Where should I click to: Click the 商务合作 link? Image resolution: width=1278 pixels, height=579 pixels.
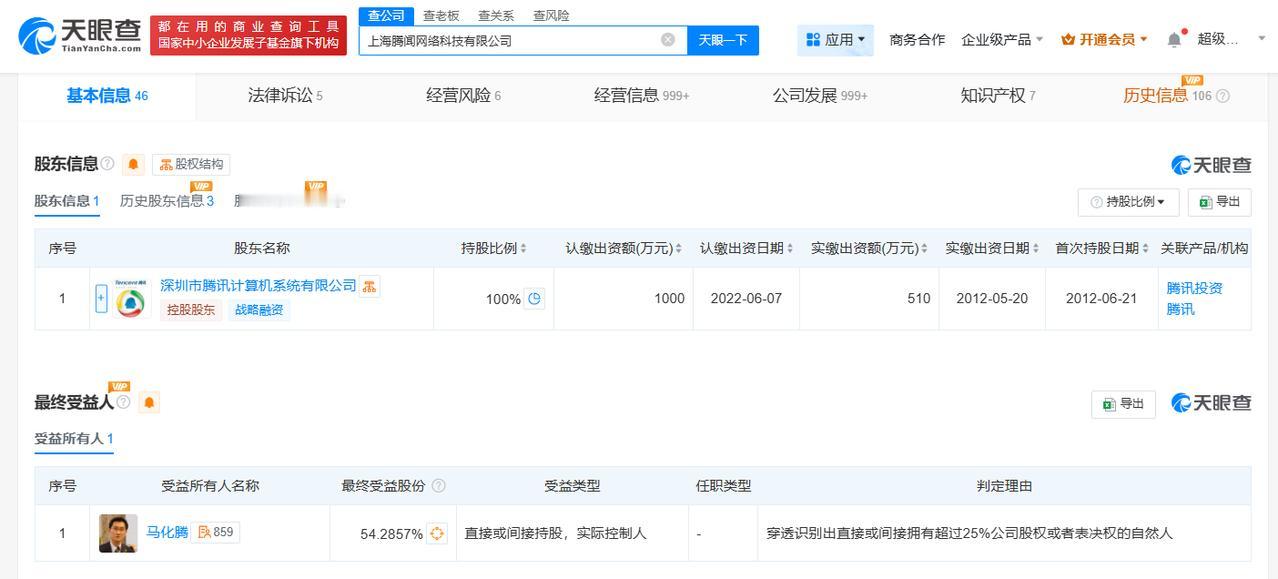917,40
